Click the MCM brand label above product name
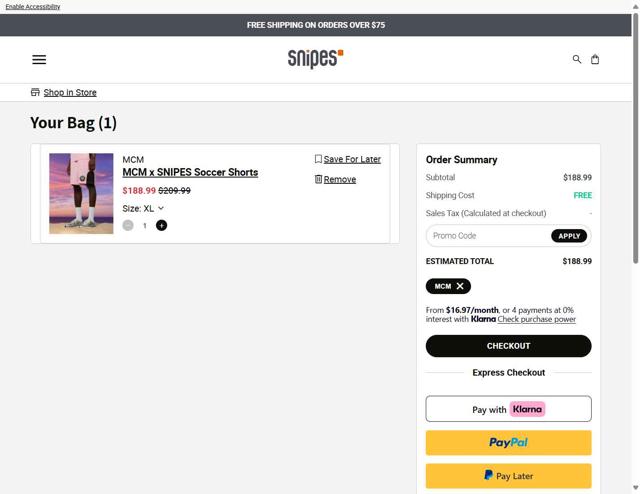The image size is (640, 494). click(x=133, y=160)
